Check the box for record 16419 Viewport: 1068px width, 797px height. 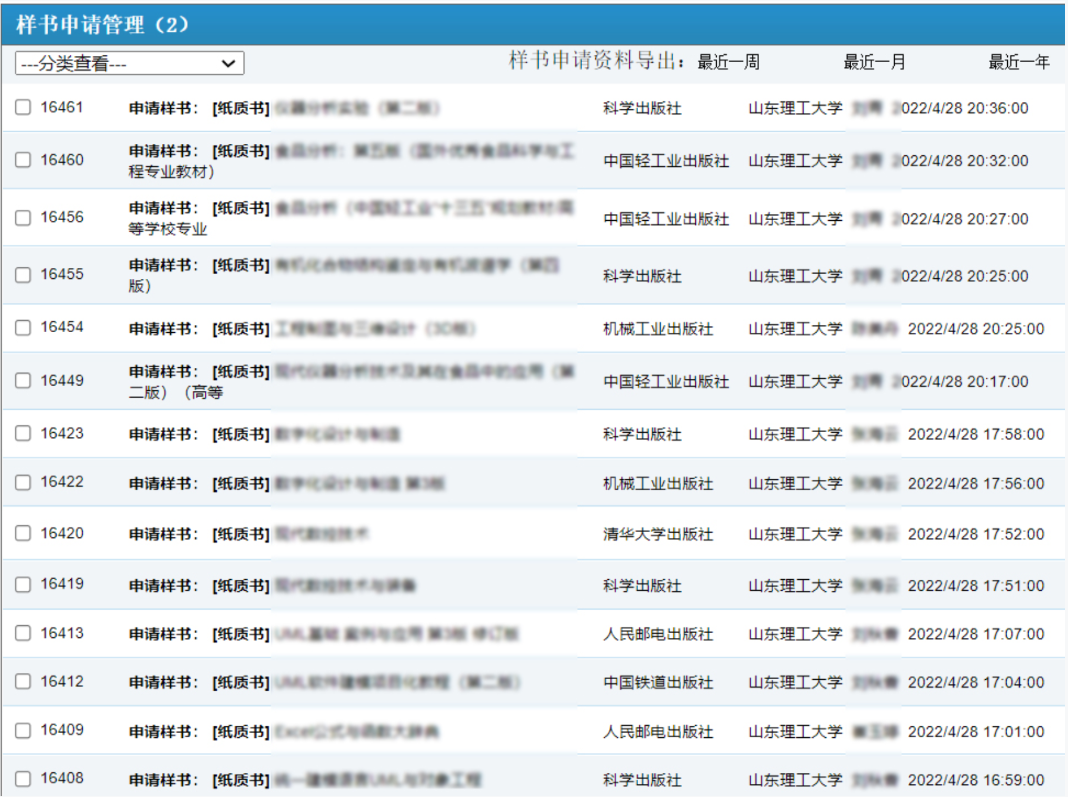tap(23, 584)
